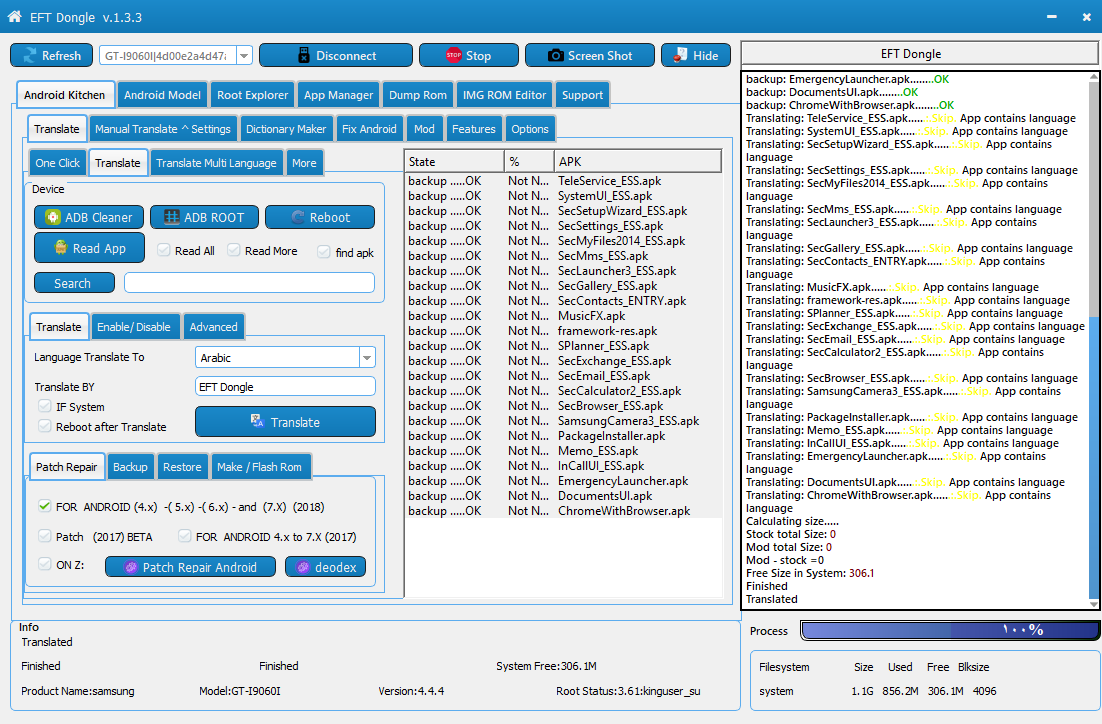Click the home icon in title bar

(x=14, y=16)
